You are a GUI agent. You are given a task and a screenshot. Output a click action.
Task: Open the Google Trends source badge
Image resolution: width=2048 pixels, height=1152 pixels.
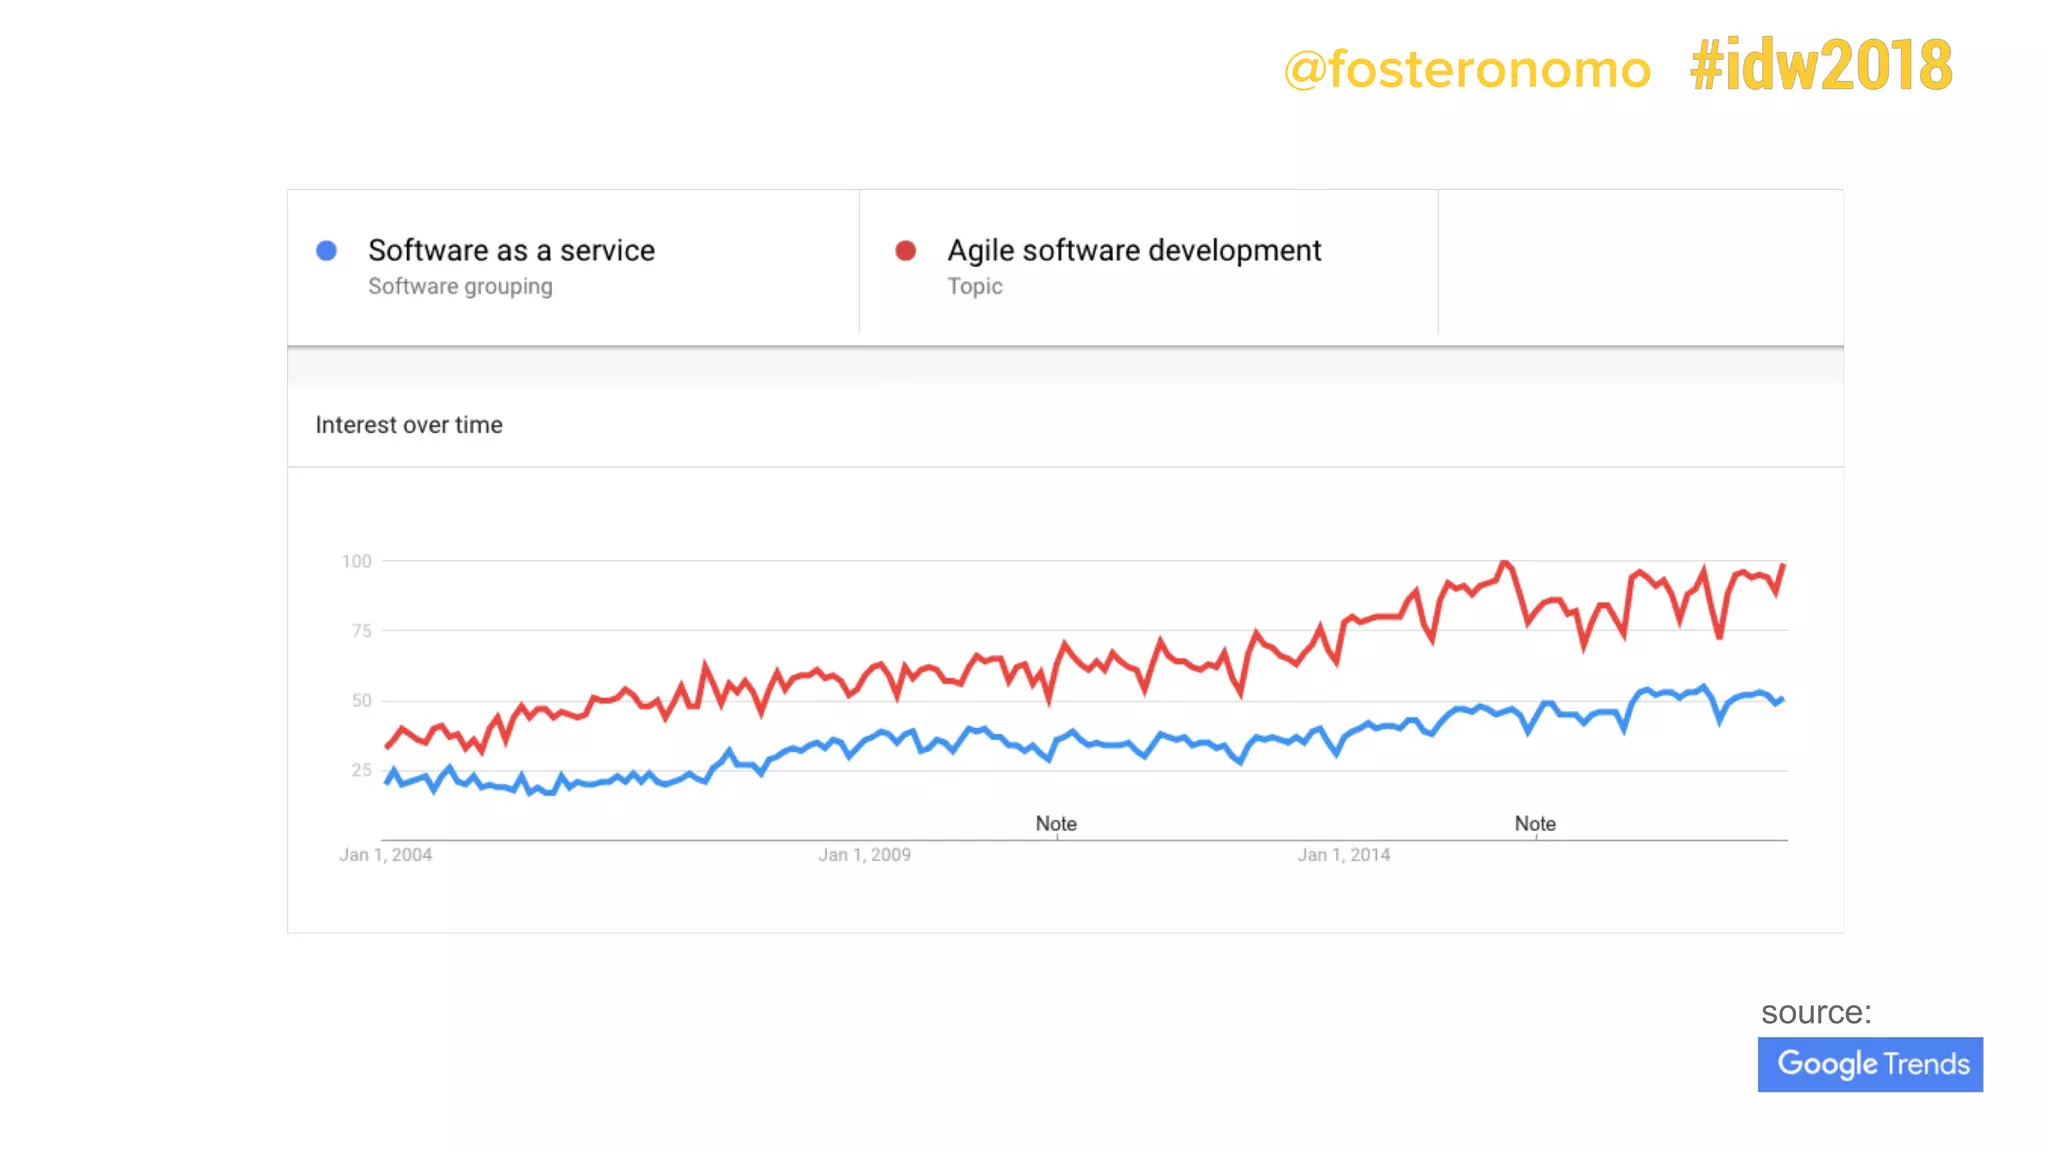(x=1870, y=1064)
